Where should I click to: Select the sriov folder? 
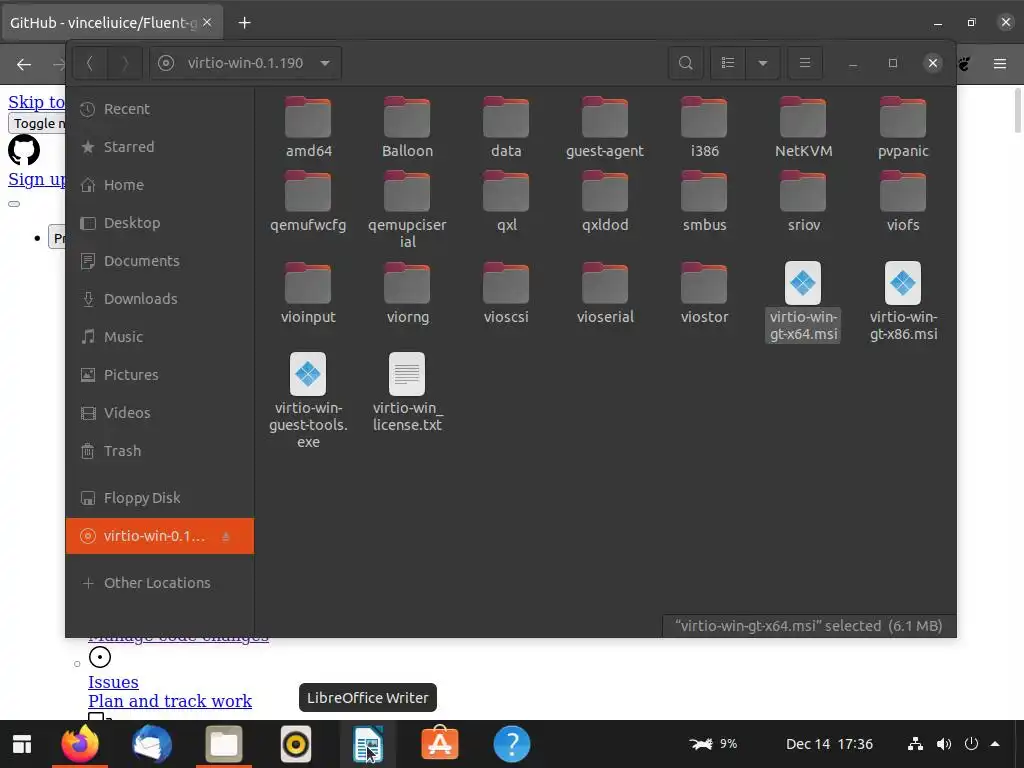pyautogui.click(x=803, y=201)
